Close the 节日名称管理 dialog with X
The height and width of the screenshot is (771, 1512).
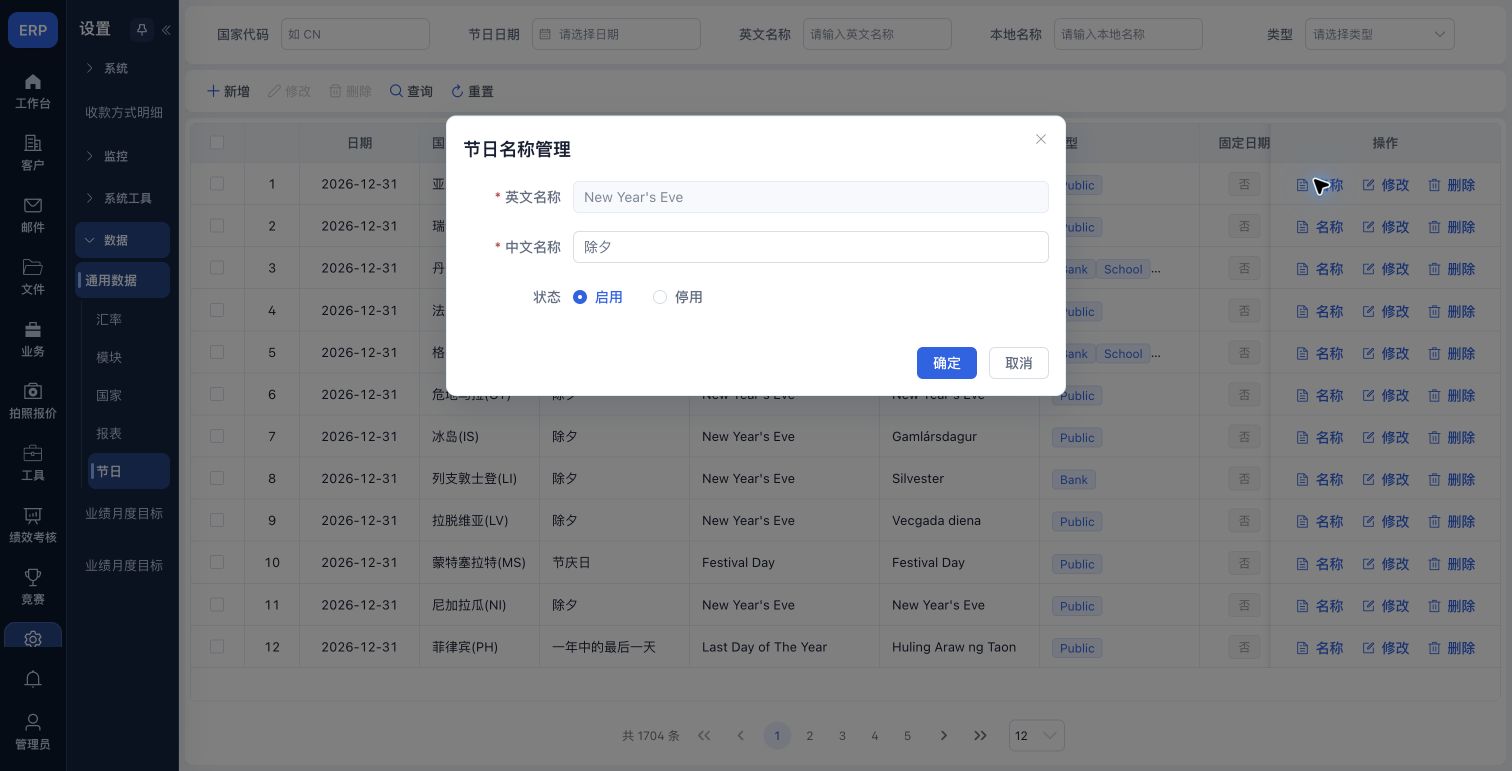pos(1041,139)
